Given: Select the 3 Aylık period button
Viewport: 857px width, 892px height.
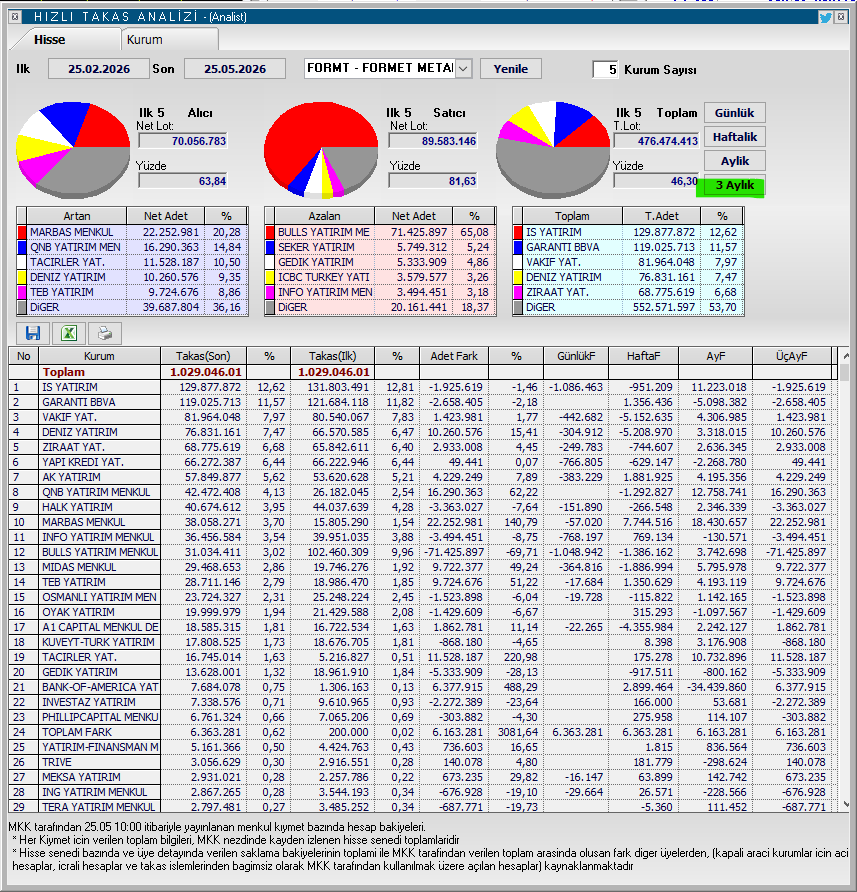Looking at the screenshot, I should tap(735, 185).
